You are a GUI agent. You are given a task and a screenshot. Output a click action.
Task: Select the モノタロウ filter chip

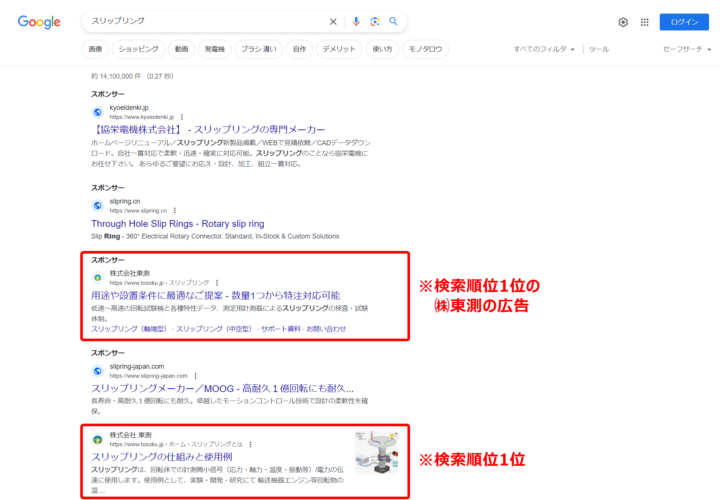[x=425, y=49]
